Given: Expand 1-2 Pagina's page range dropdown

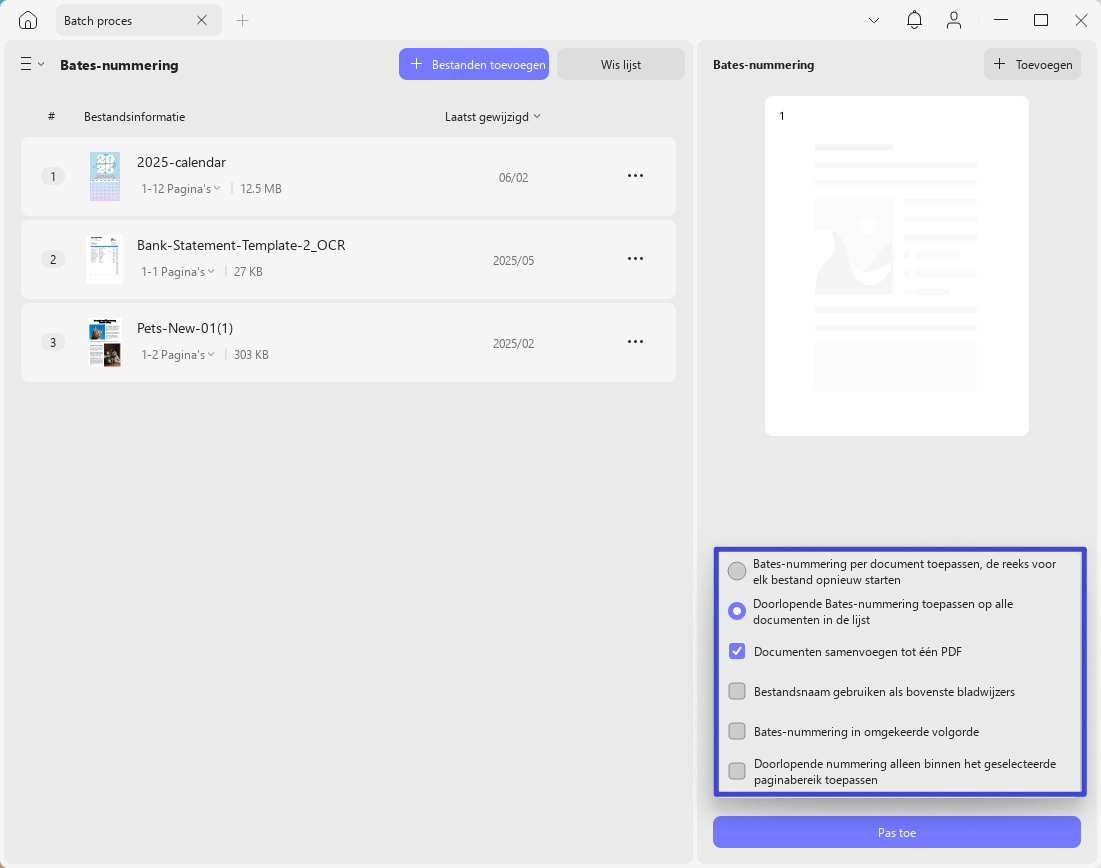Looking at the screenshot, I should 178,354.
